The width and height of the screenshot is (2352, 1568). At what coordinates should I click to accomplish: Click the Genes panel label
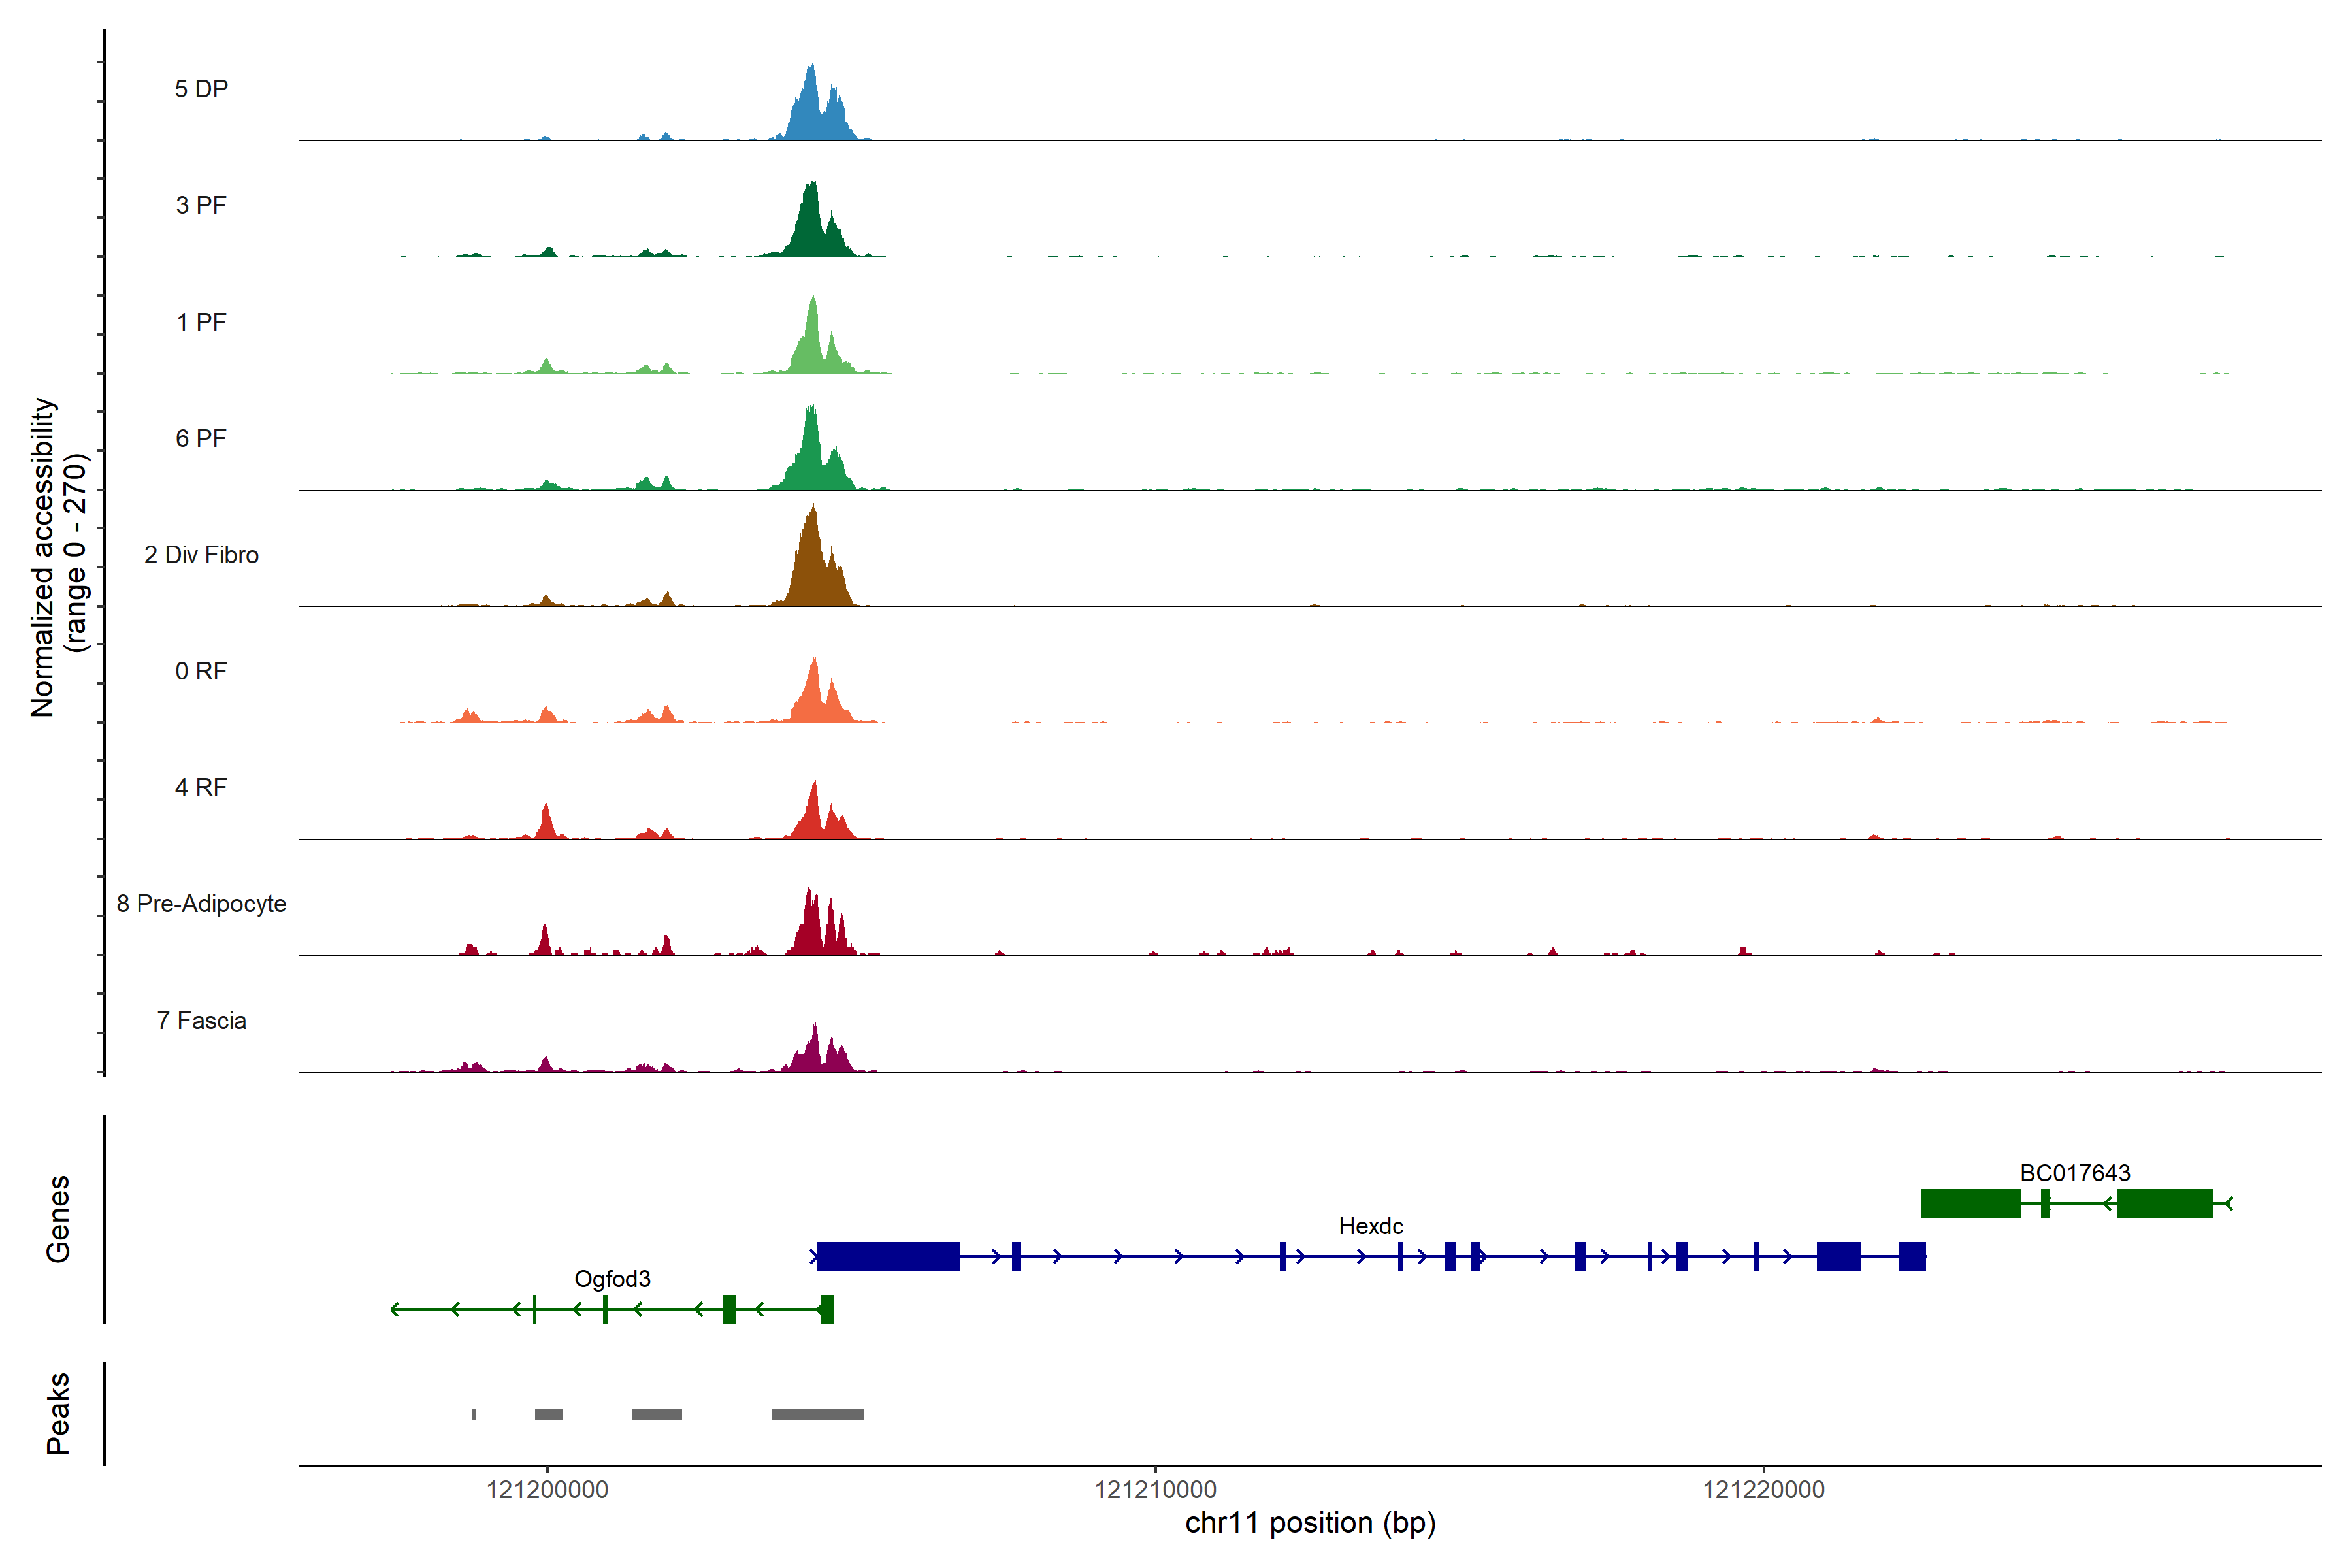(58, 1219)
